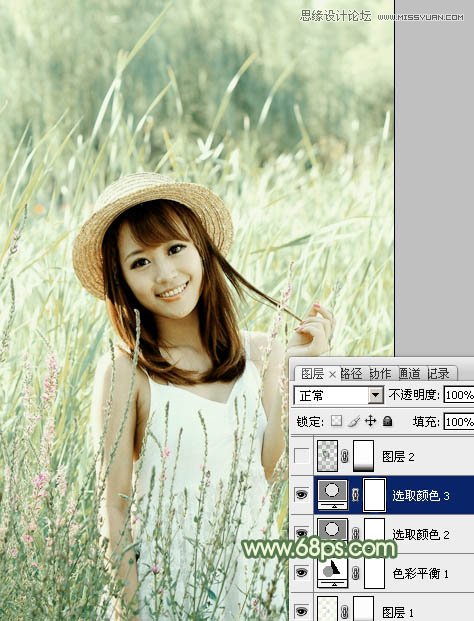
Task: Switch to the 动作 tab
Action: click(x=380, y=373)
